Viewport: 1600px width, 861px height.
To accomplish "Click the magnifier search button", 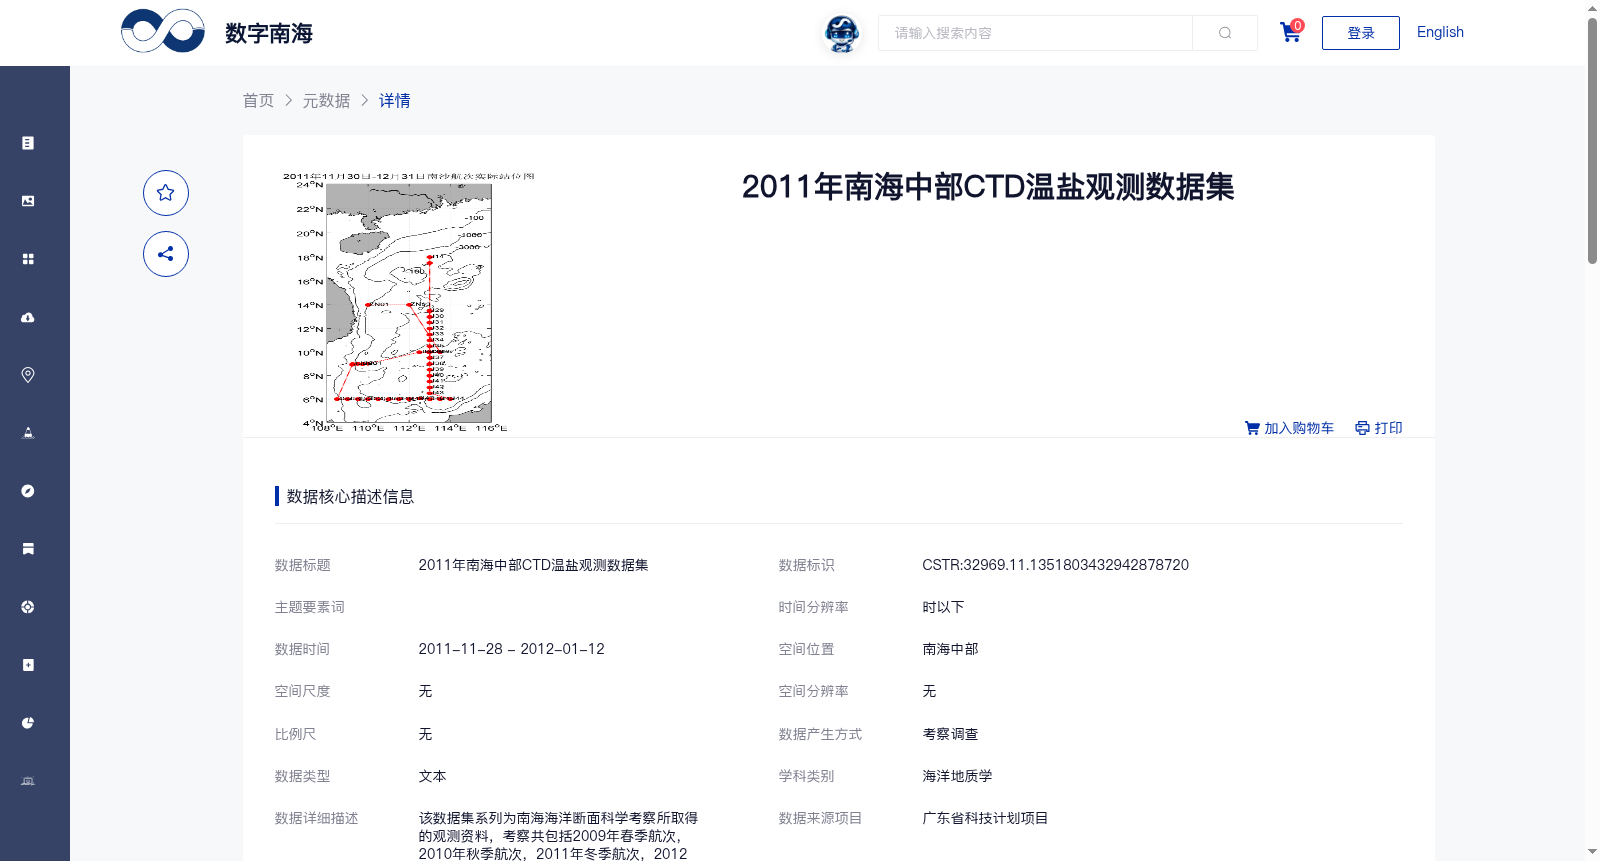I will (x=1225, y=33).
